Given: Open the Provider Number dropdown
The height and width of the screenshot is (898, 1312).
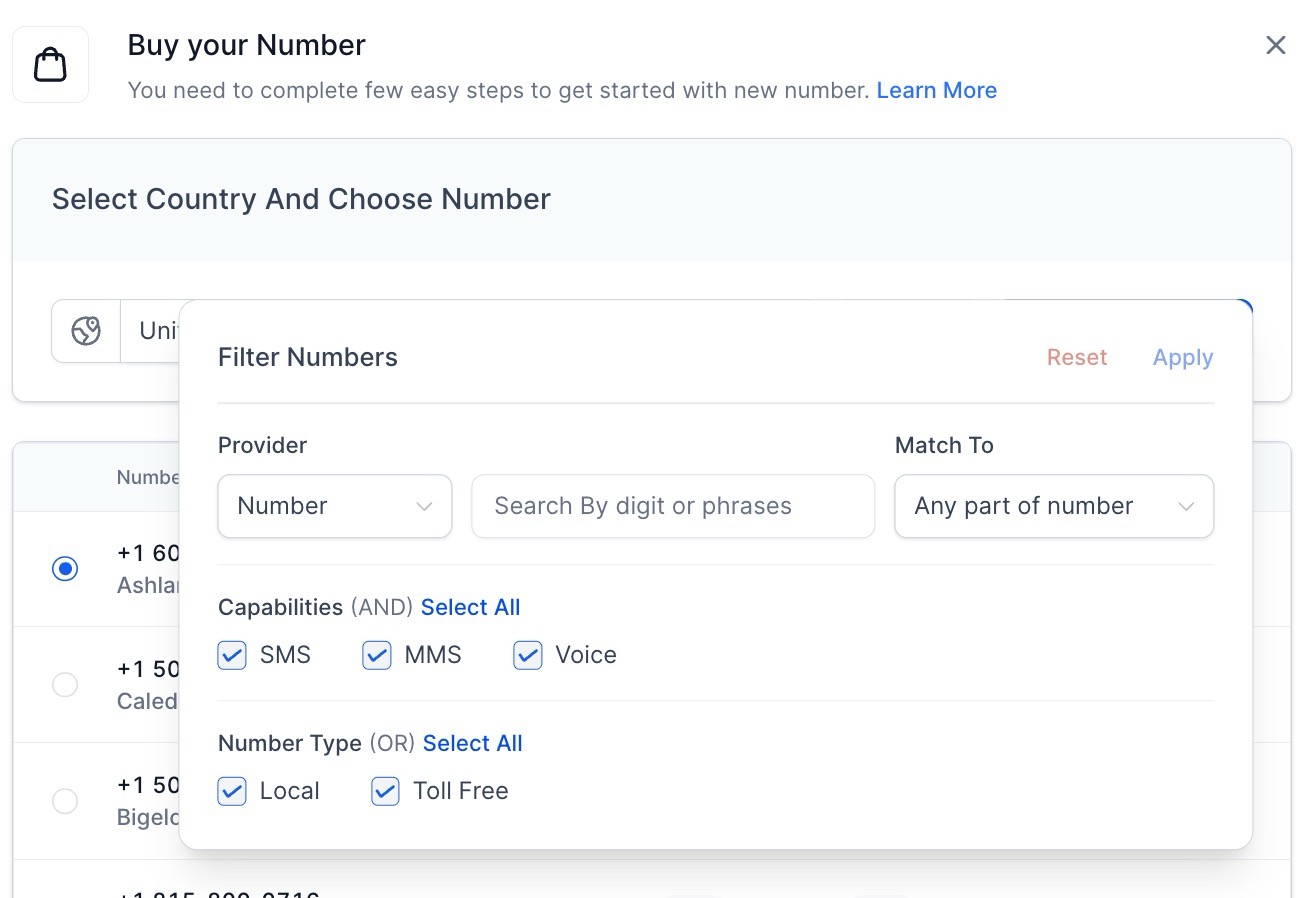Looking at the screenshot, I should click(334, 506).
